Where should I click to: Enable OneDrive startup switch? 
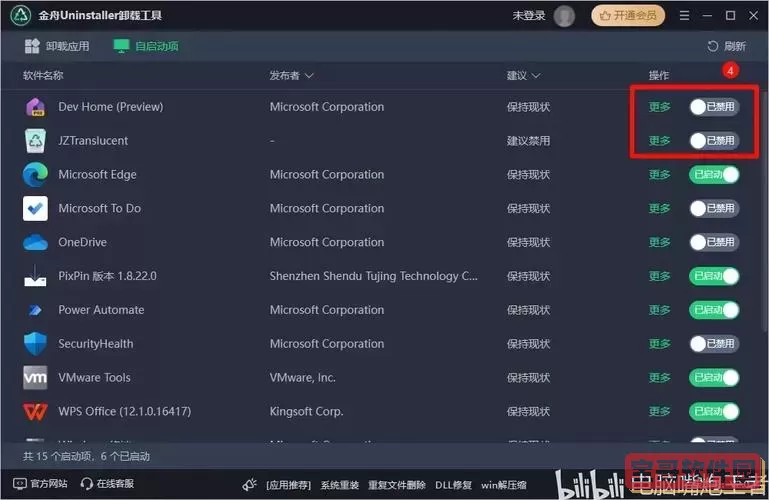[x=714, y=242]
